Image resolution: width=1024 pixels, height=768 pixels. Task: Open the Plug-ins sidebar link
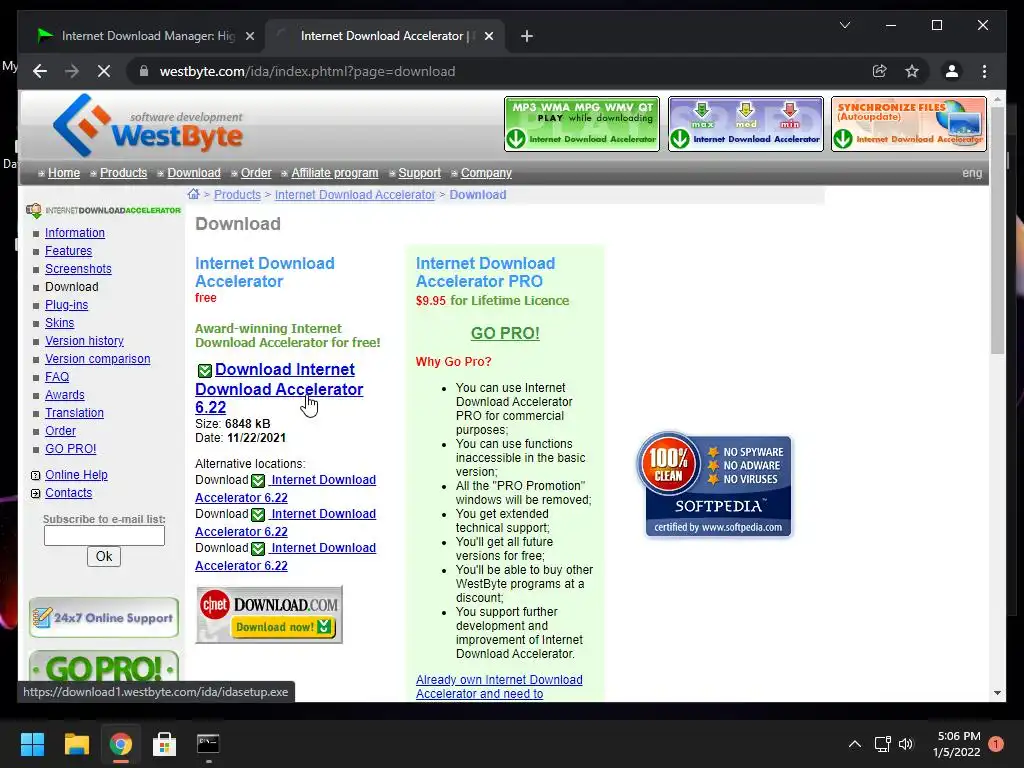coord(66,304)
